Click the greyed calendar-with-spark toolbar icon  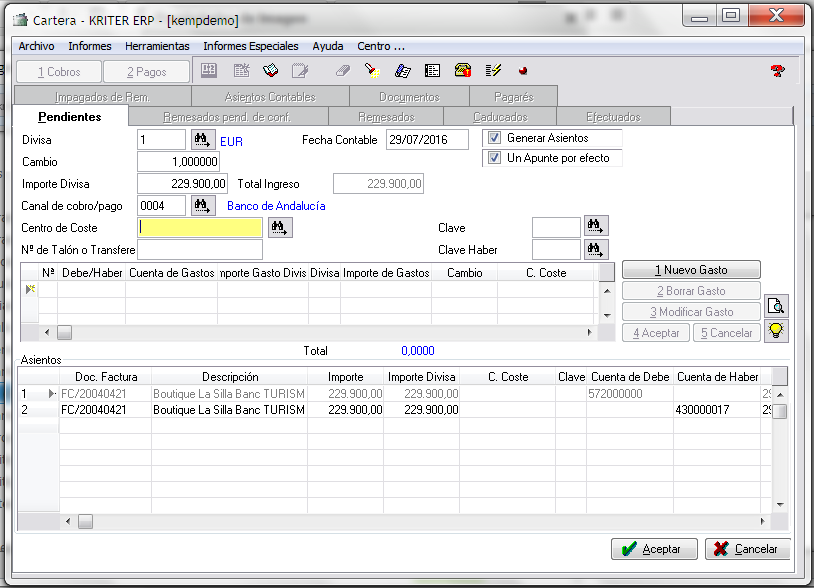pos(241,71)
